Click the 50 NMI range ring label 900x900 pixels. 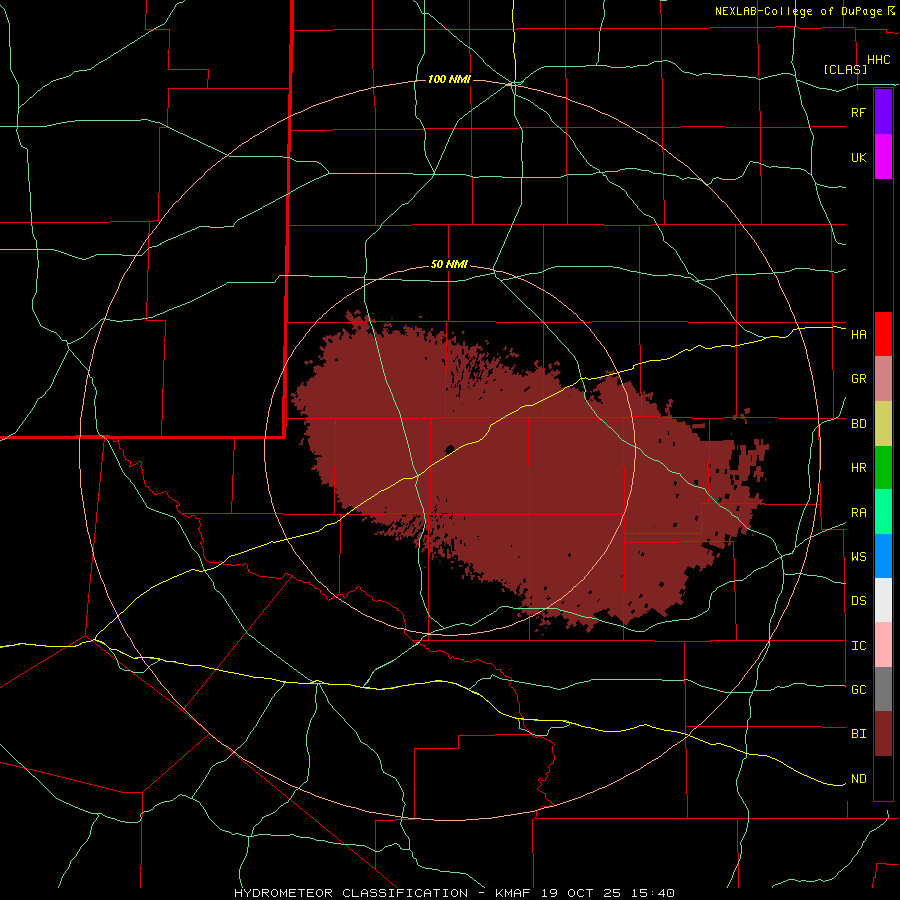449,264
